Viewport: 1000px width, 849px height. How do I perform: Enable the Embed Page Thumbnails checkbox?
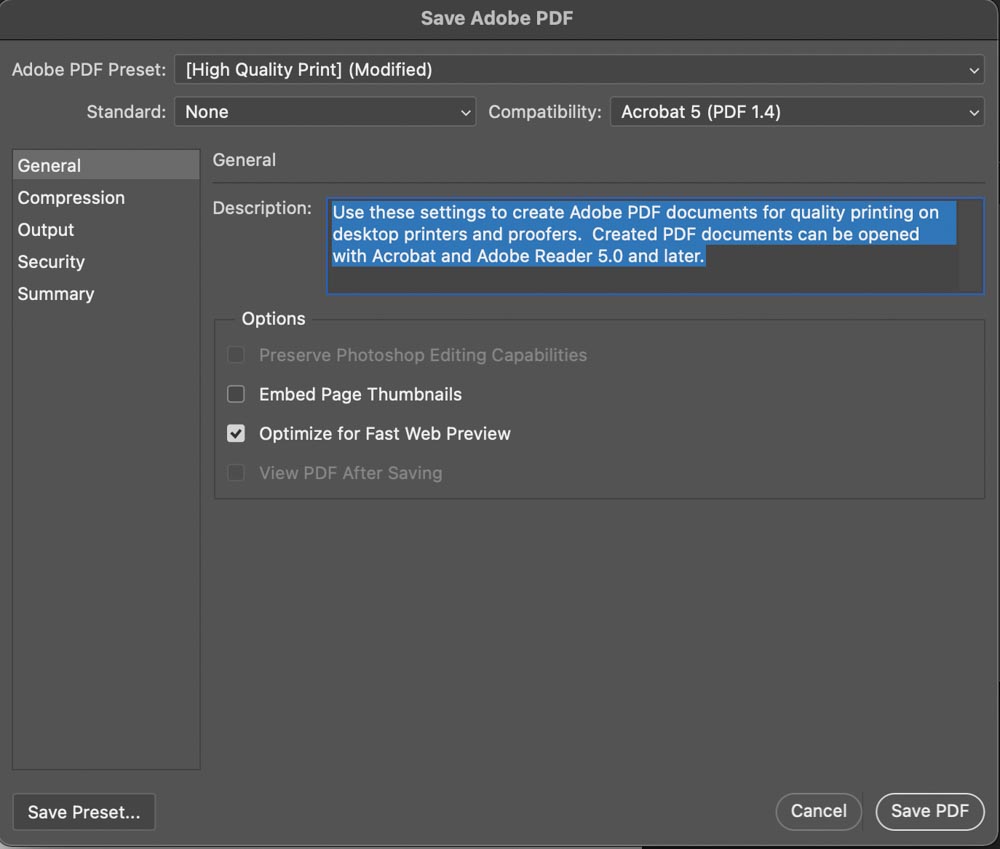click(x=236, y=394)
